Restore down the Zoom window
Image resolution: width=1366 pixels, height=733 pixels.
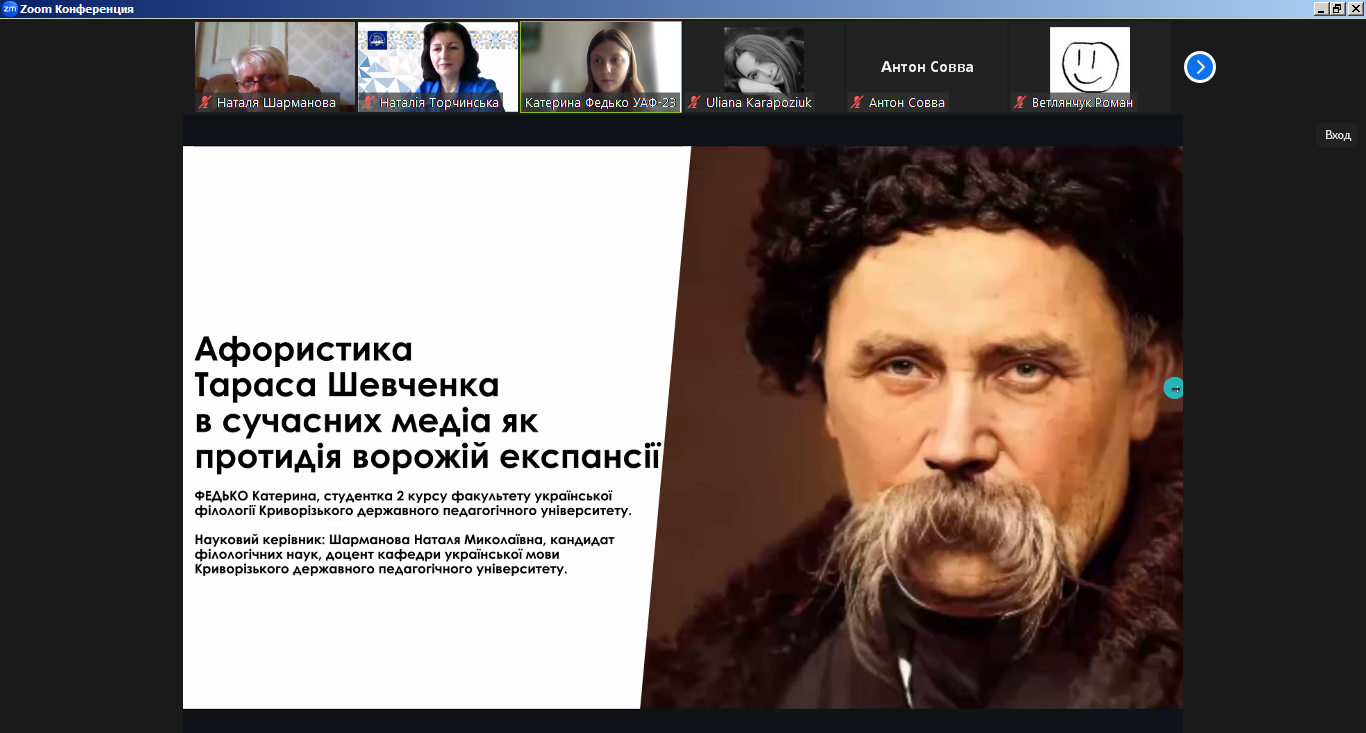point(1337,8)
